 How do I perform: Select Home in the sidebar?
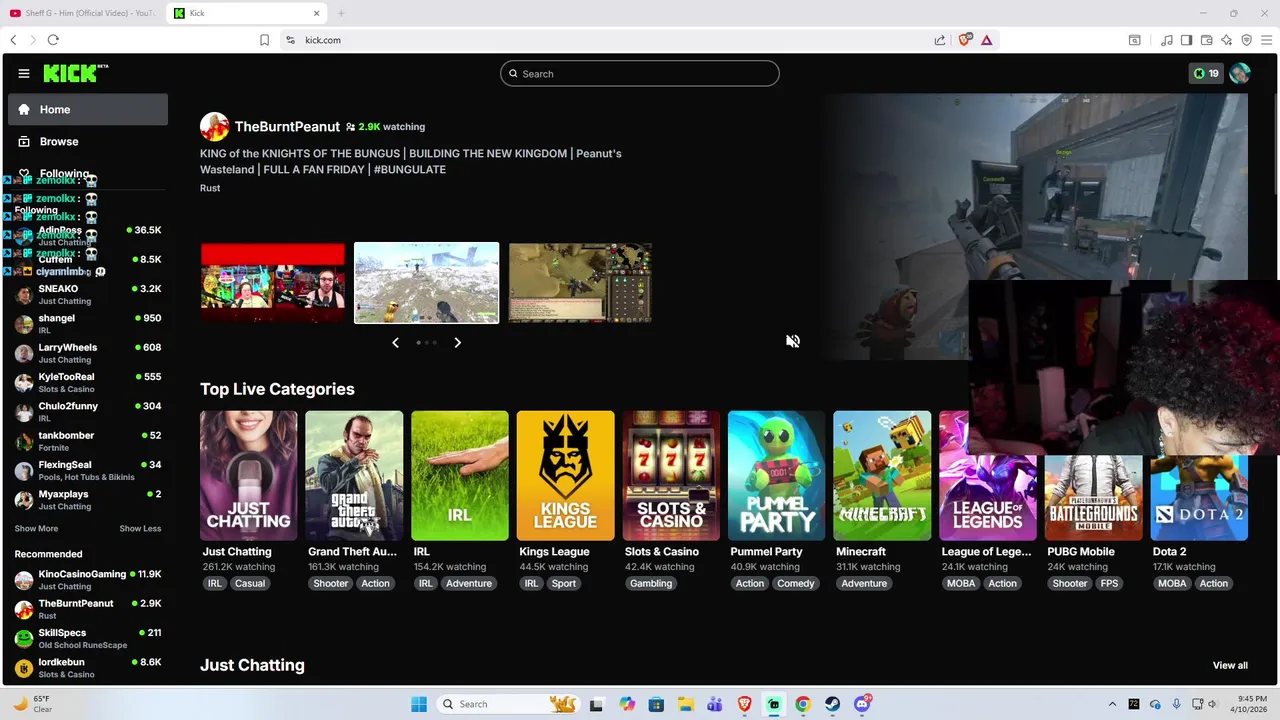(x=88, y=109)
